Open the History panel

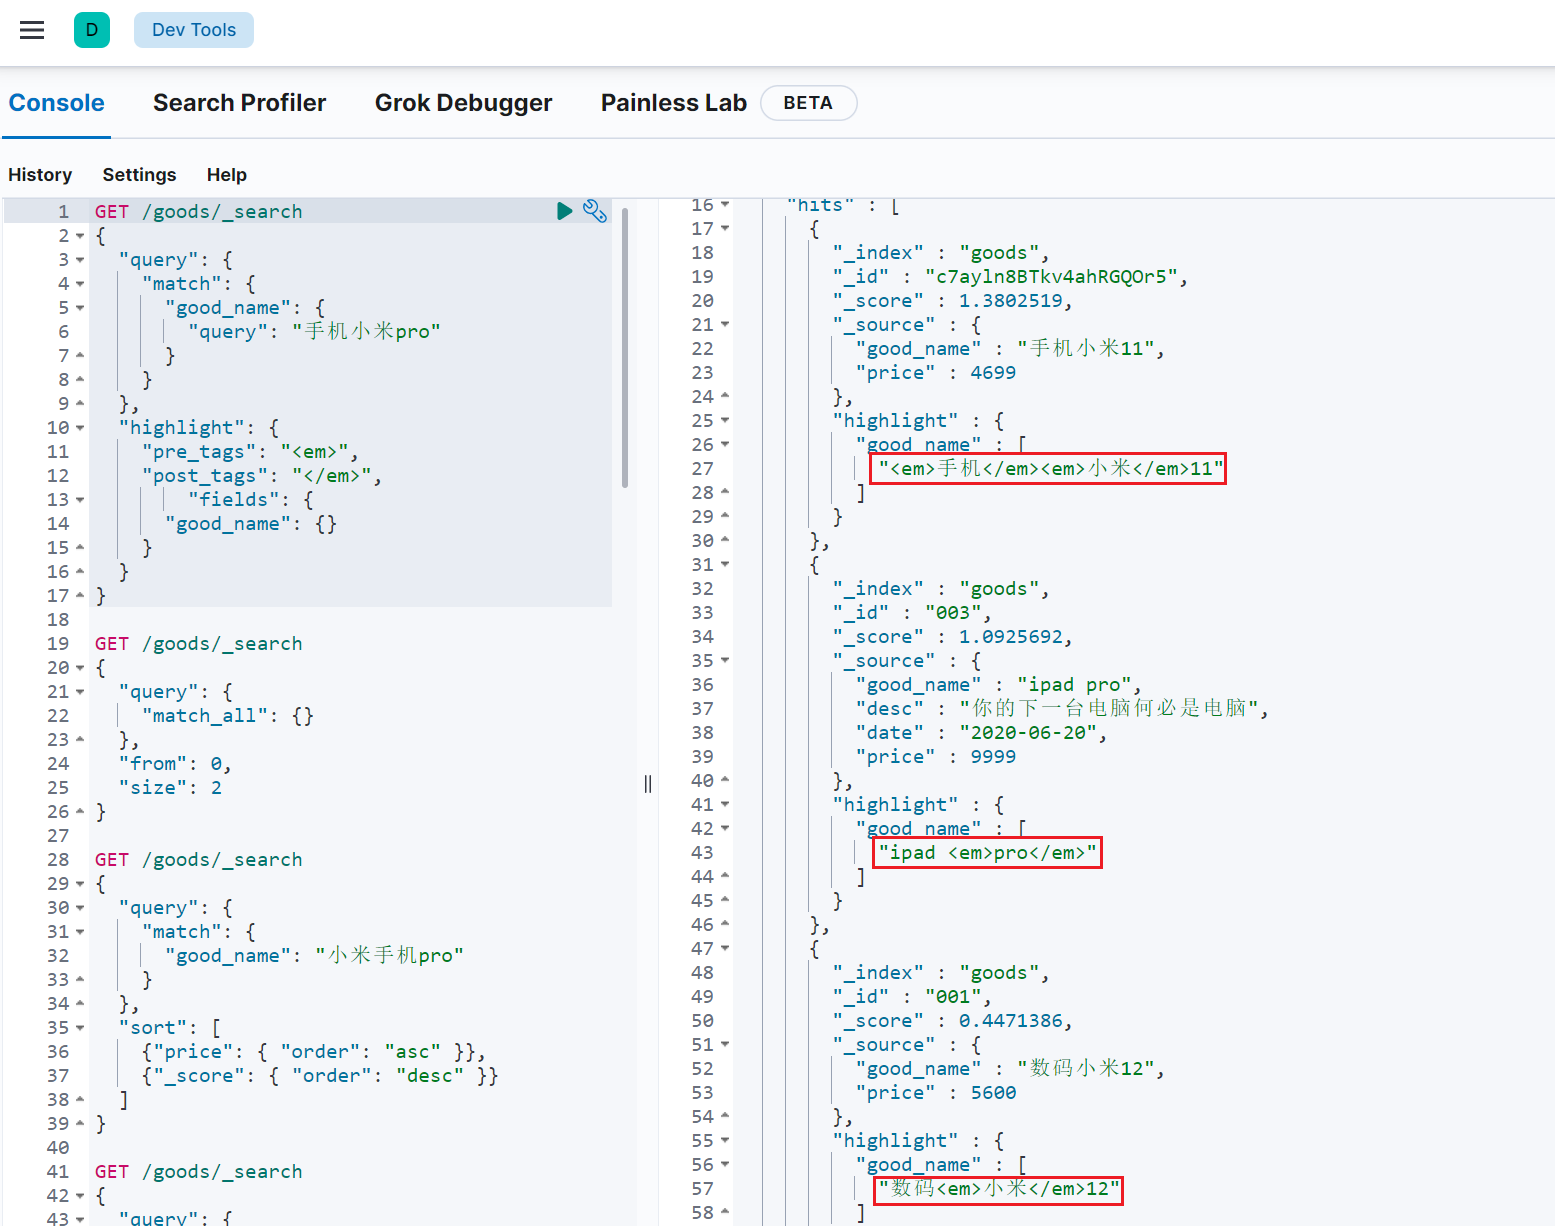pos(40,175)
